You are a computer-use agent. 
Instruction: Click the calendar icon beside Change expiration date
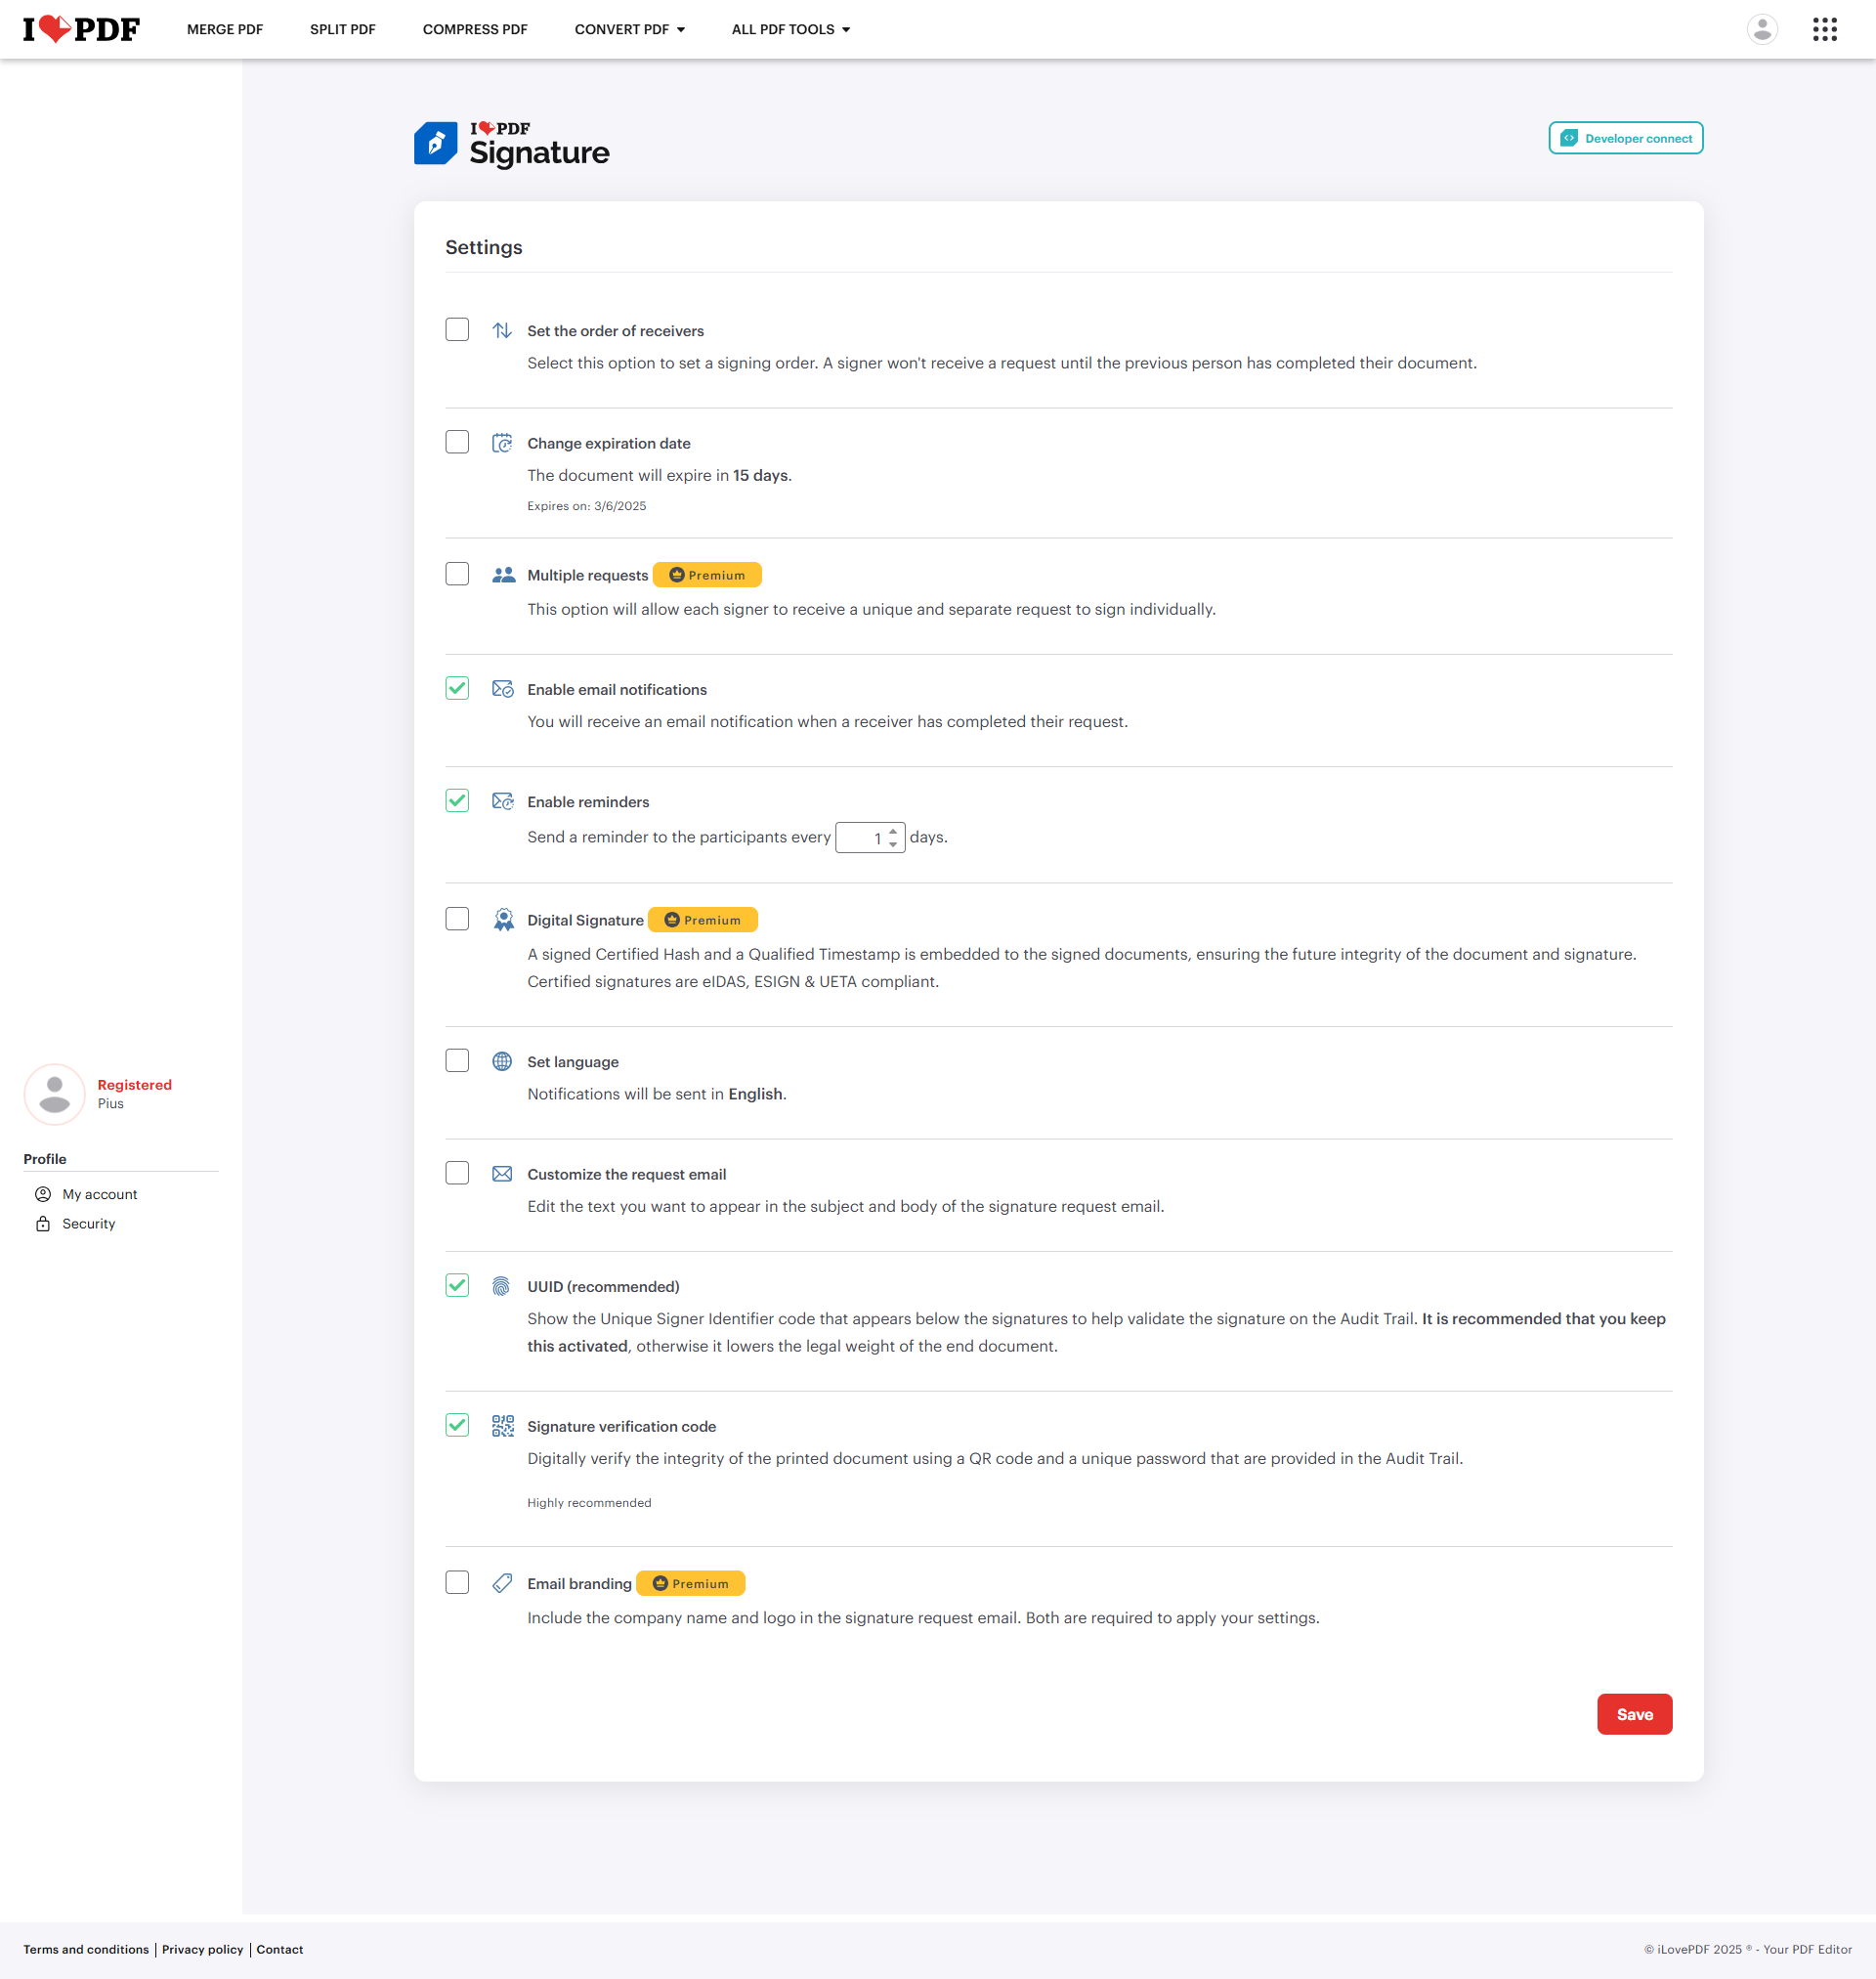[x=502, y=443]
